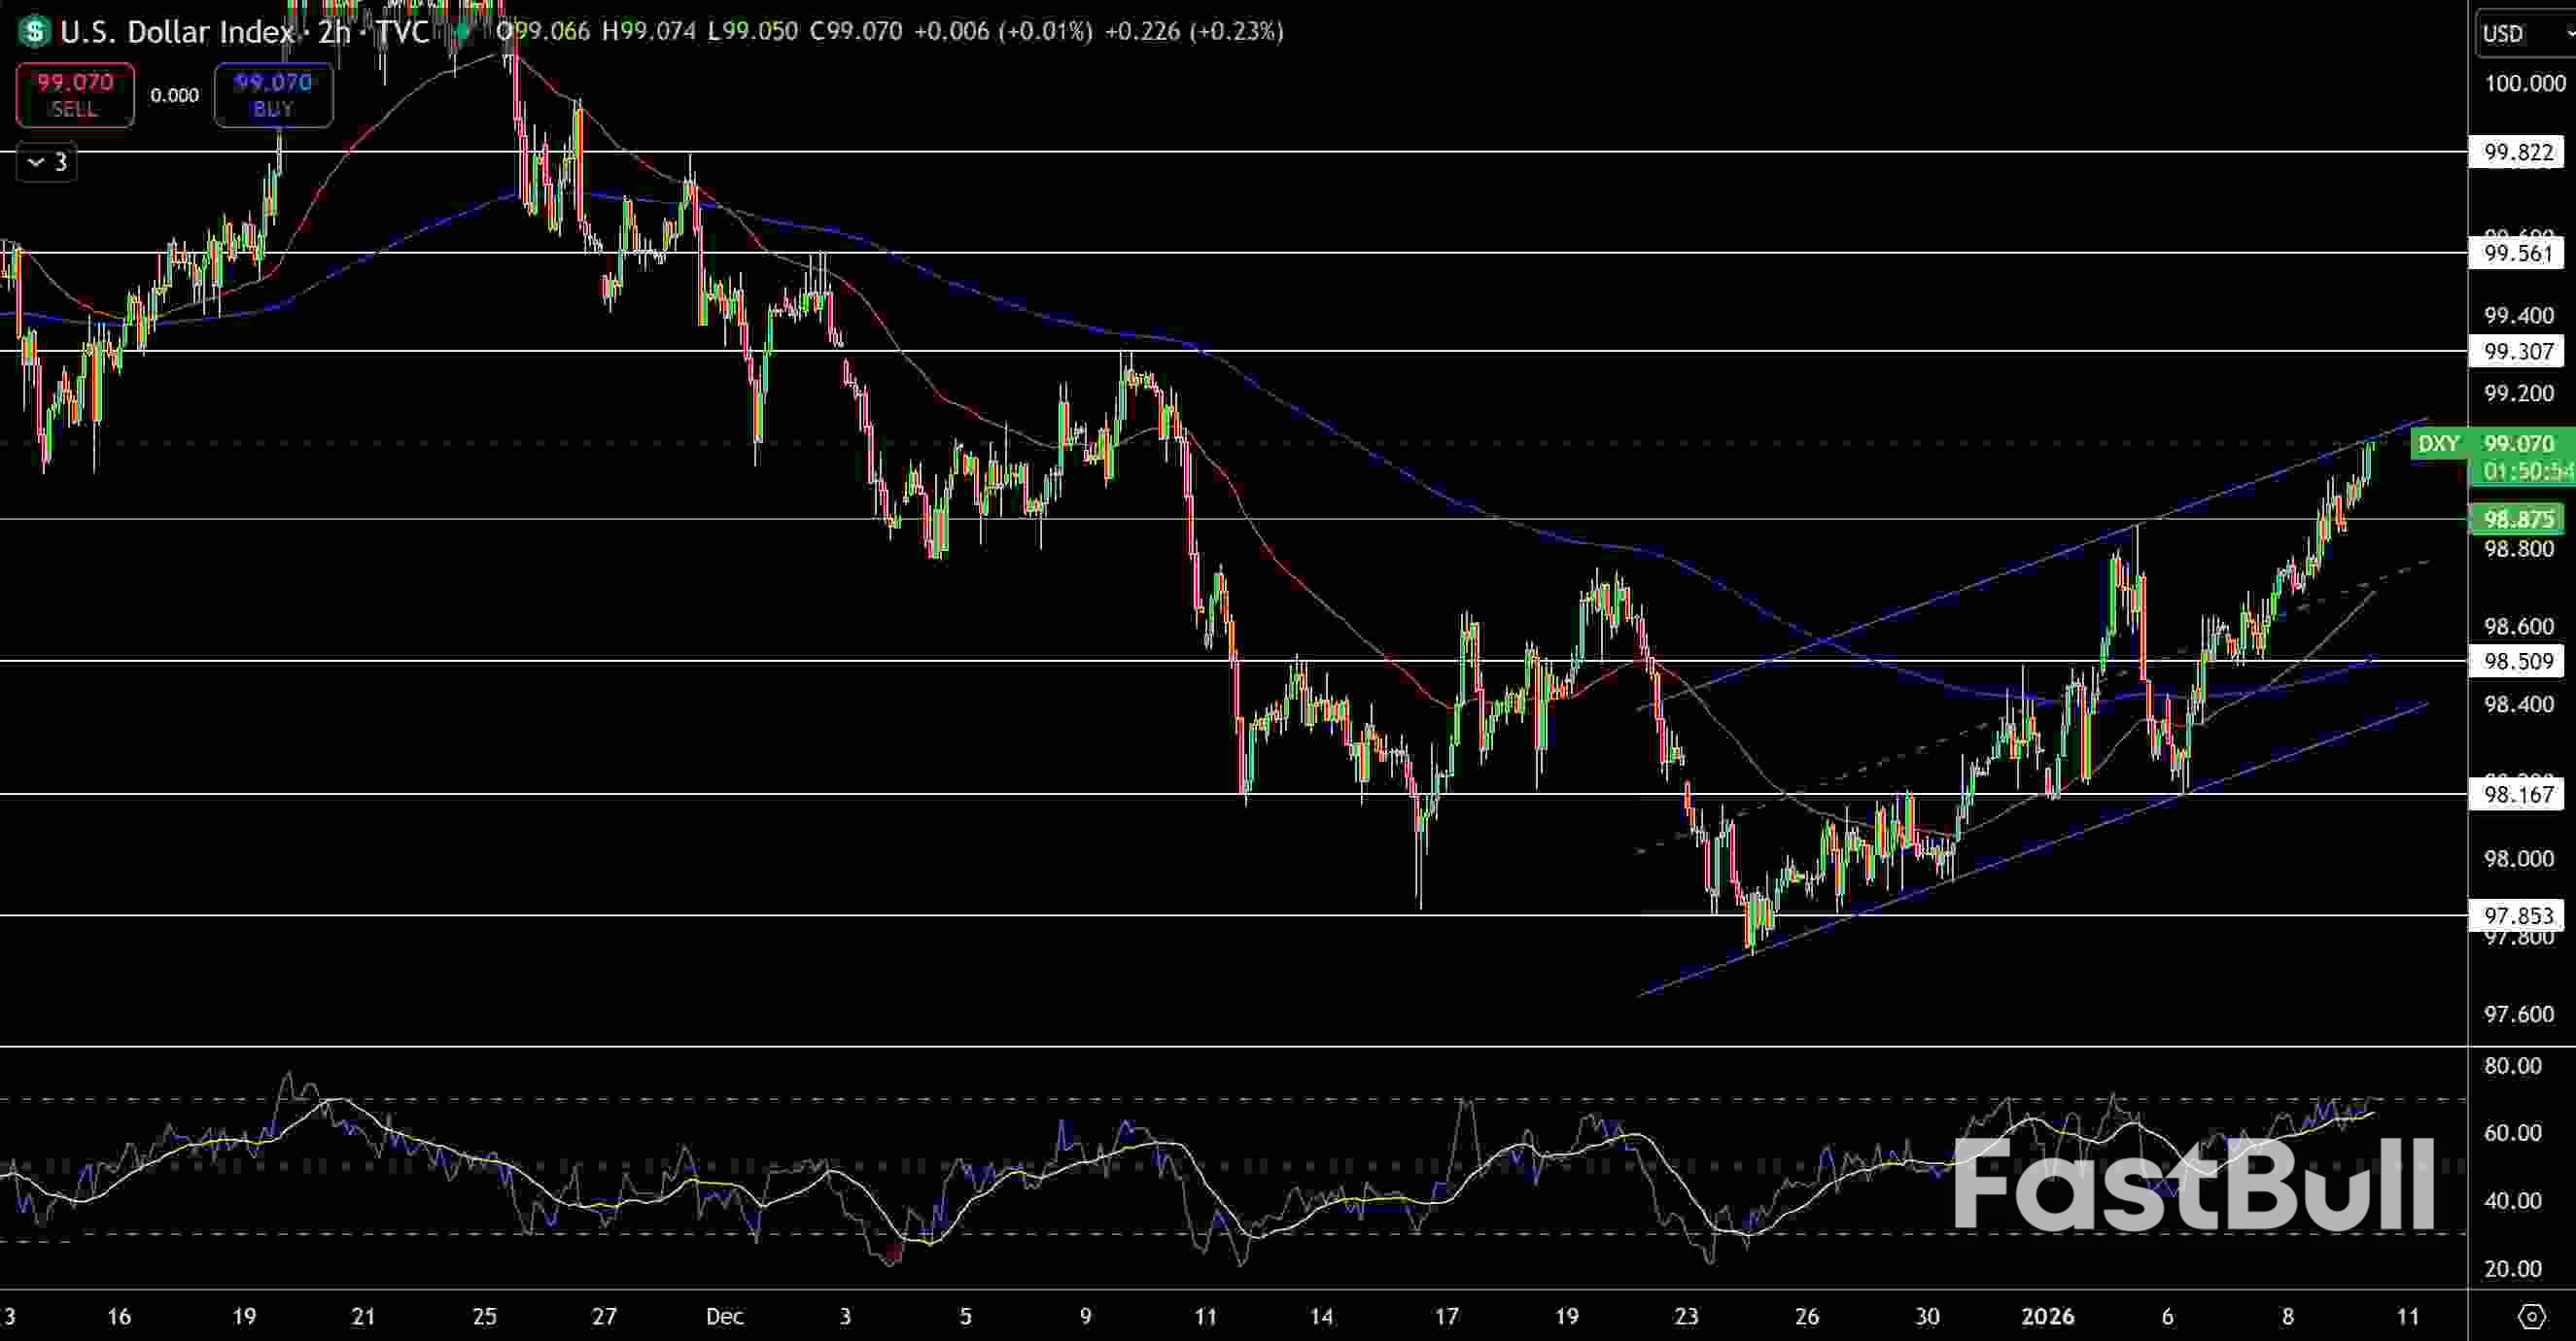The image size is (2576, 1341).
Task: Click the DXY price label tag
Action: click(x=2438, y=444)
